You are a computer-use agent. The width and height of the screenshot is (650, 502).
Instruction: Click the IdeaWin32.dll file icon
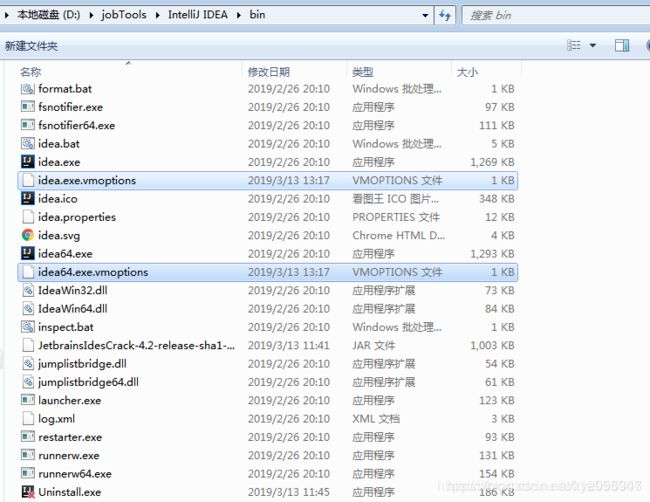pyautogui.click(x=28, y=290)
